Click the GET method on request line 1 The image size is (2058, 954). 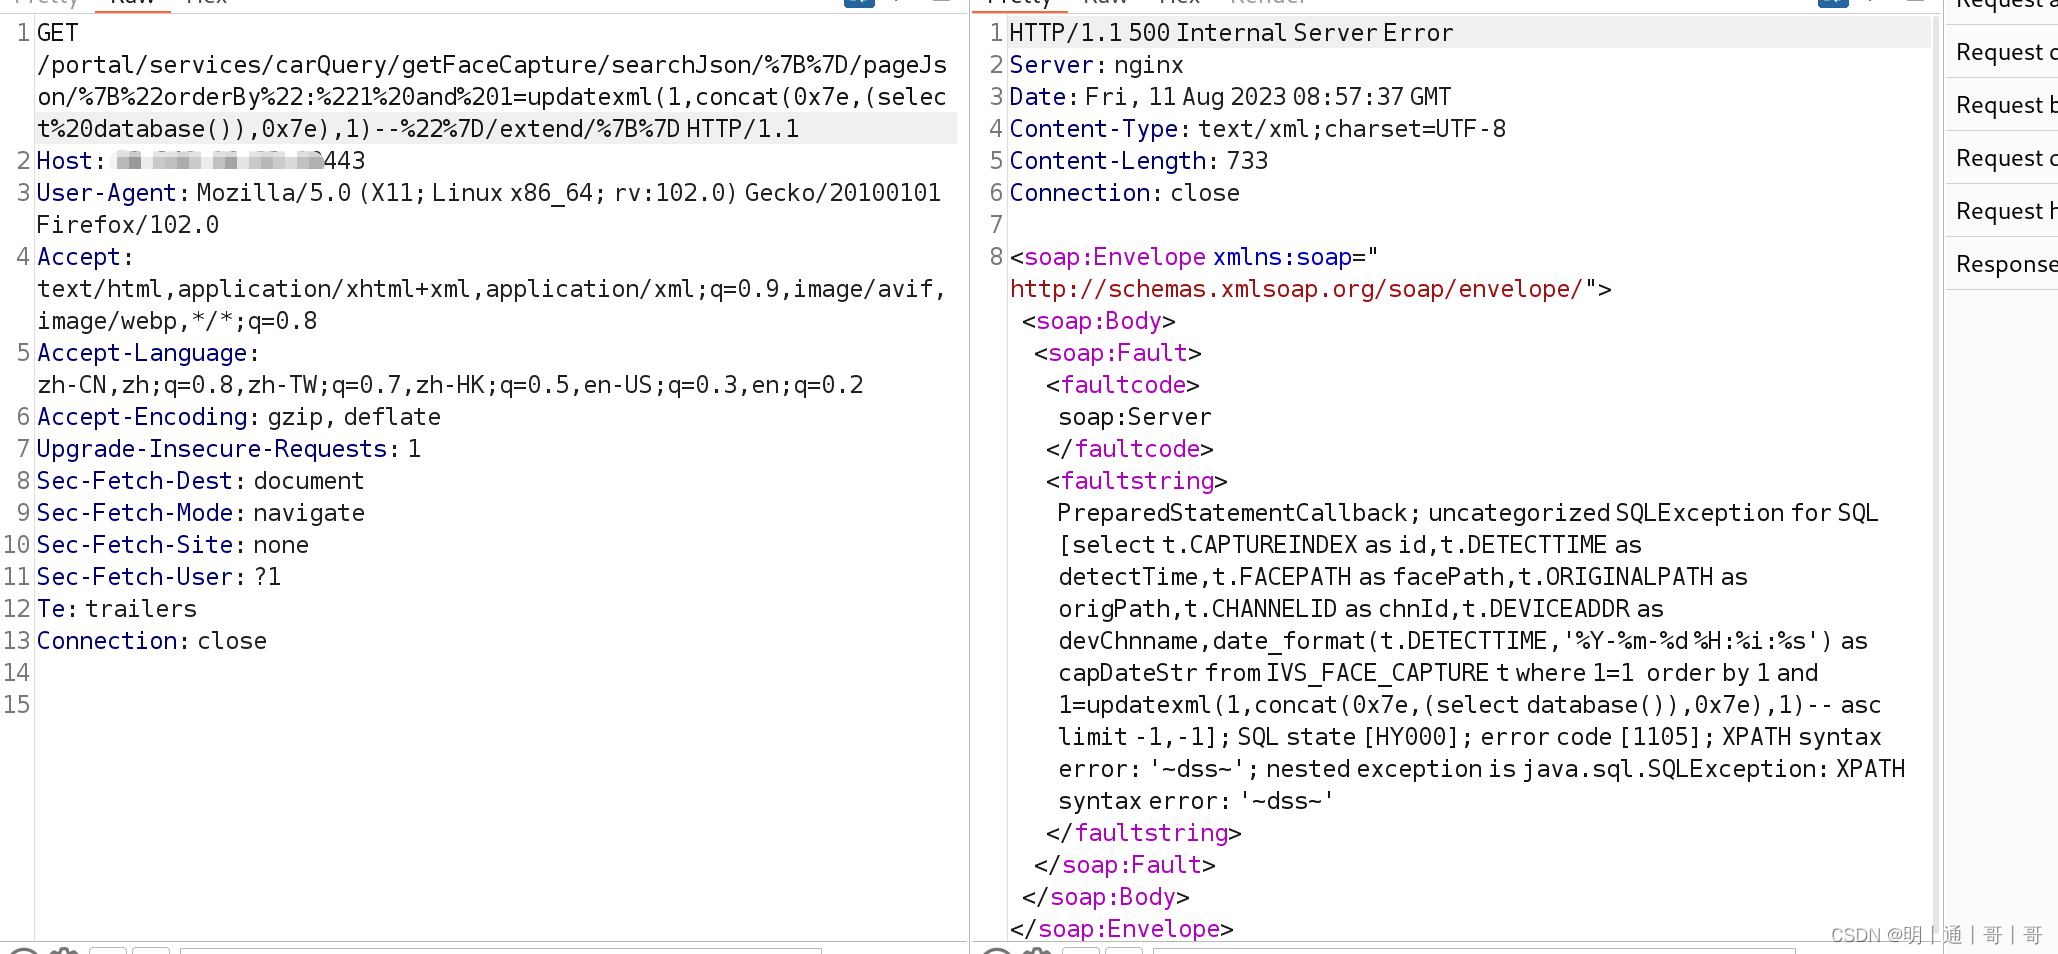[x=57, y=33]
